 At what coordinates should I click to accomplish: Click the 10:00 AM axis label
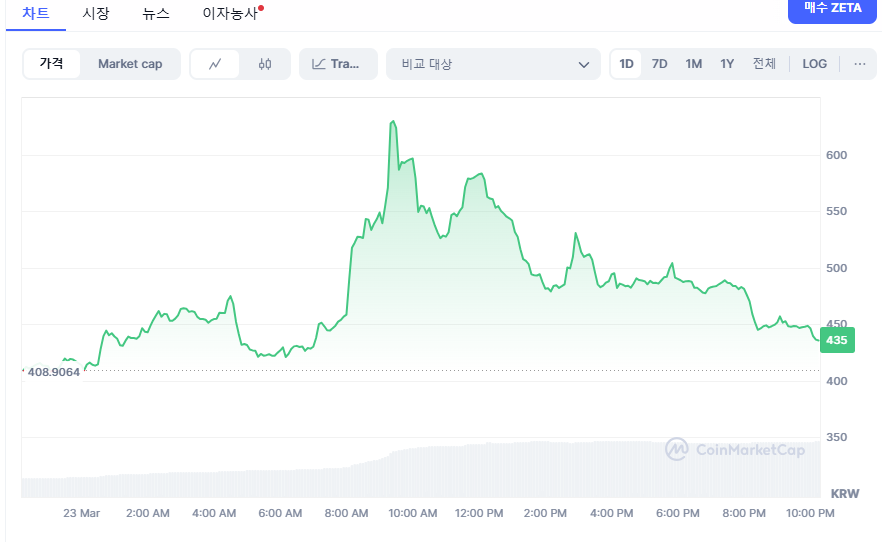[x=413, y=513]
